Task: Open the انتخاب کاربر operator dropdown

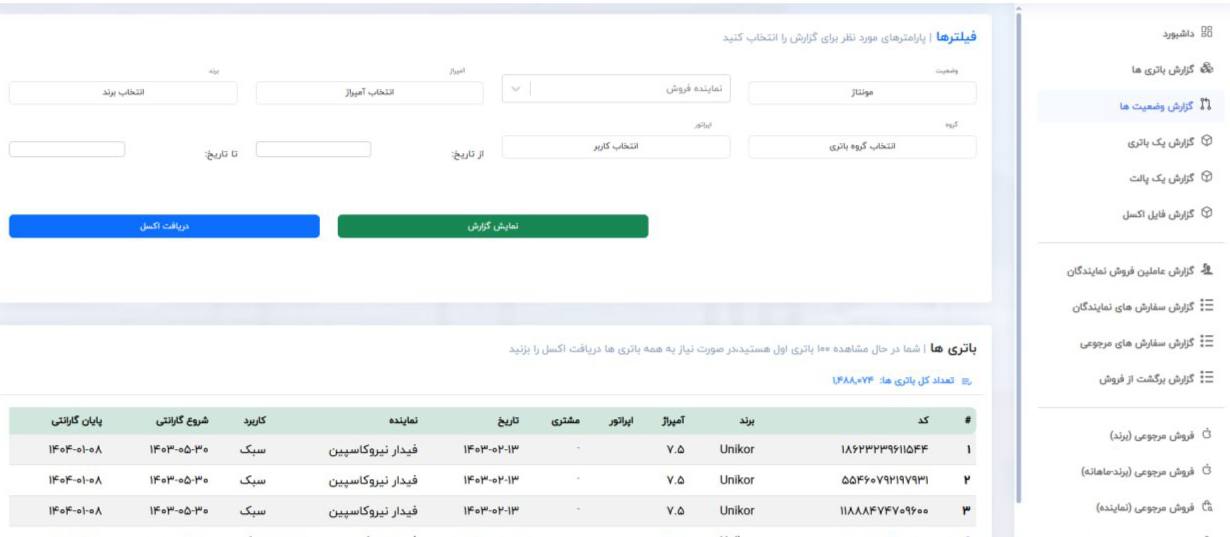Action: click(616, 146)
